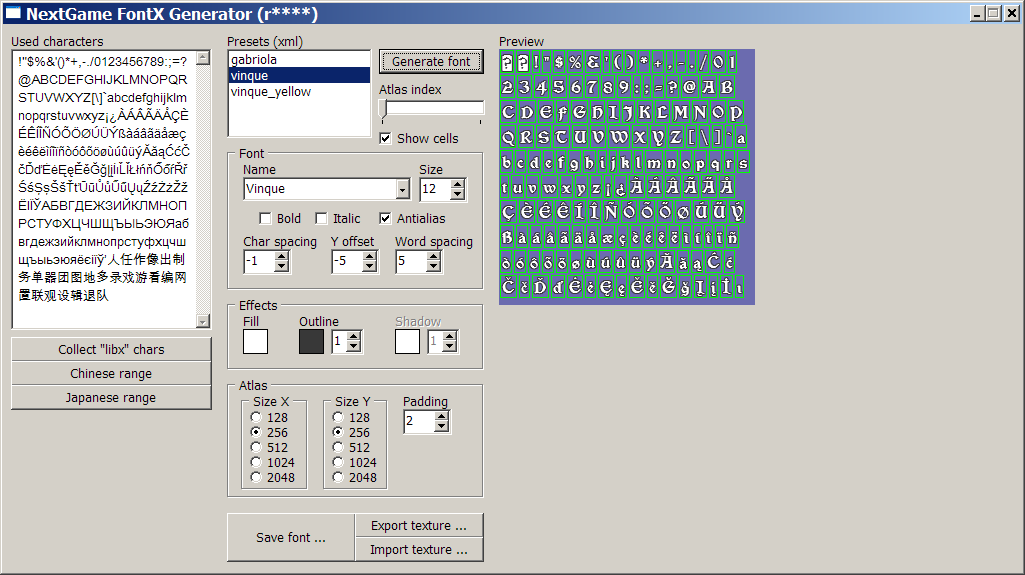The height and width of the screenshot is (575, 1025).
Task: Select Size X 256 radio button
Action: point(256,432)
